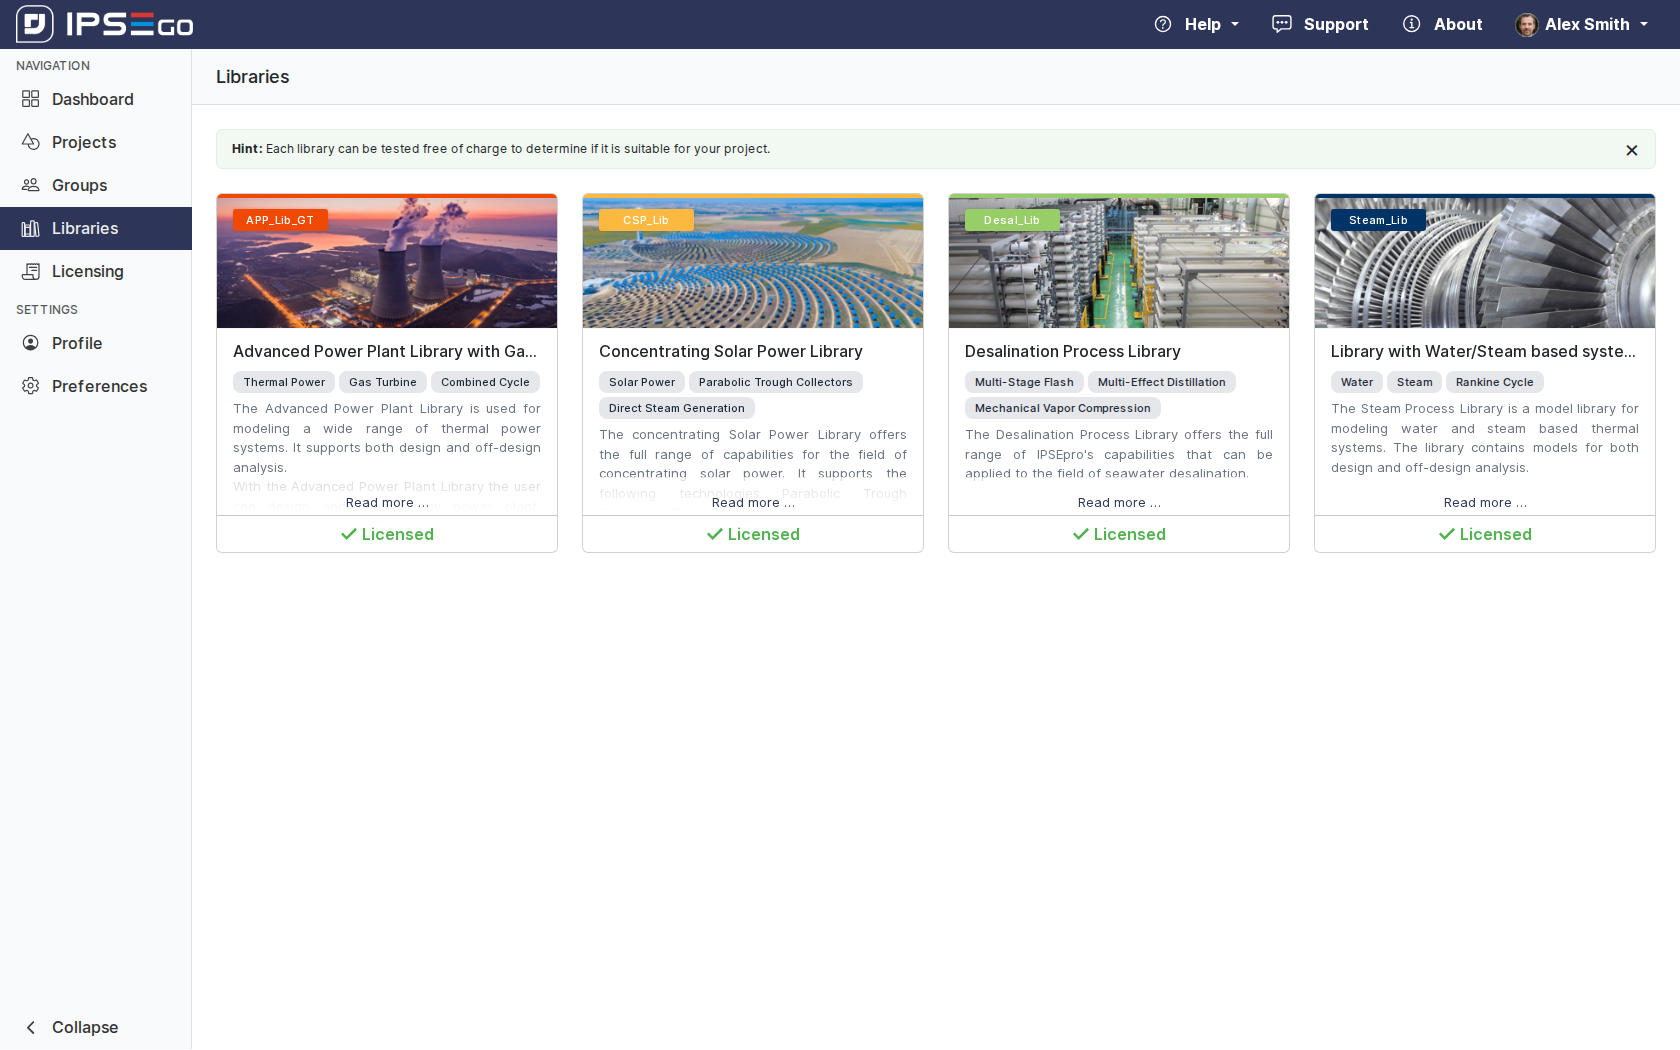Click Licensed button under Advanced Power Plant
1680x1050 pixels.
(387, 534)
